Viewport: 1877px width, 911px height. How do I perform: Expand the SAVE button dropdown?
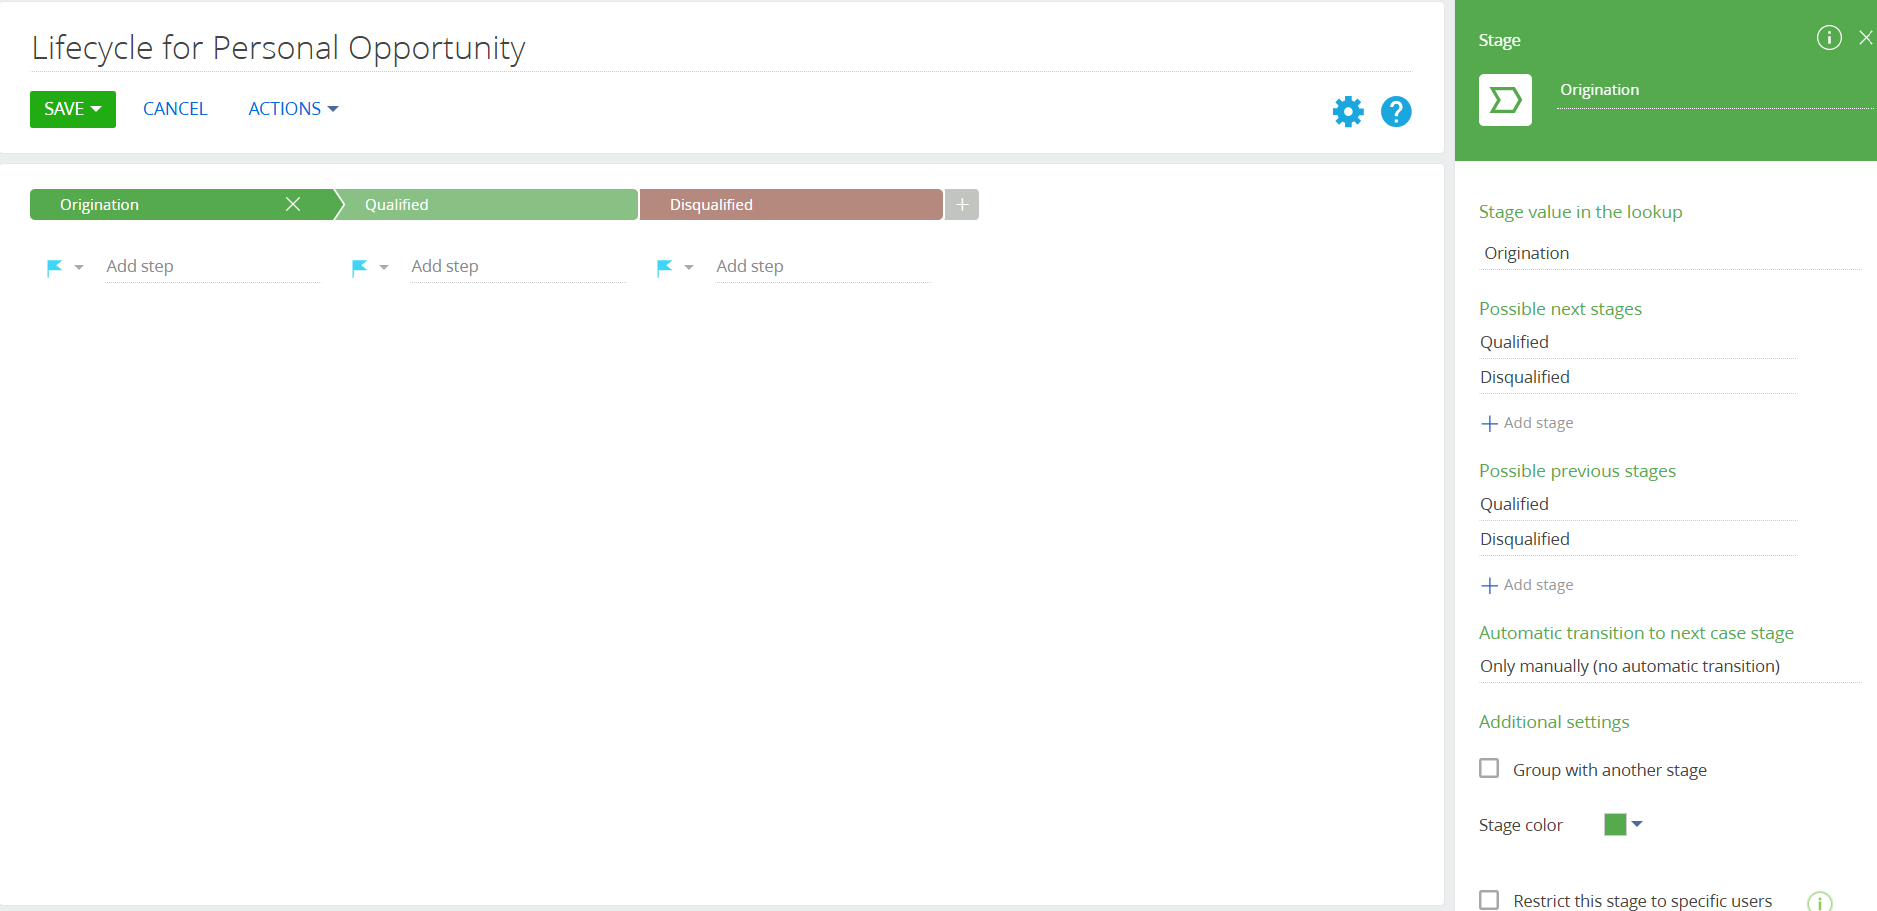(x=96, y=109)
